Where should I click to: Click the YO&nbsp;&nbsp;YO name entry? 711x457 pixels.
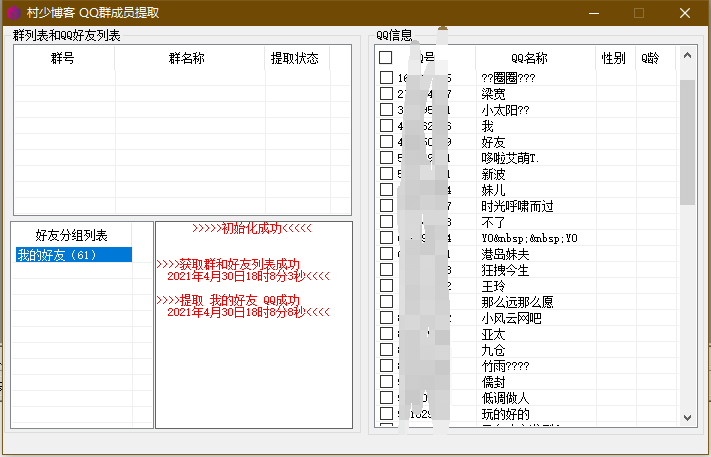pos(529,238)
